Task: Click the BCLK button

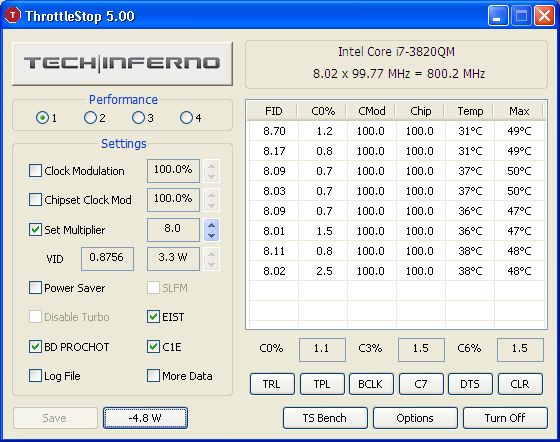Action: click(371, 384)
